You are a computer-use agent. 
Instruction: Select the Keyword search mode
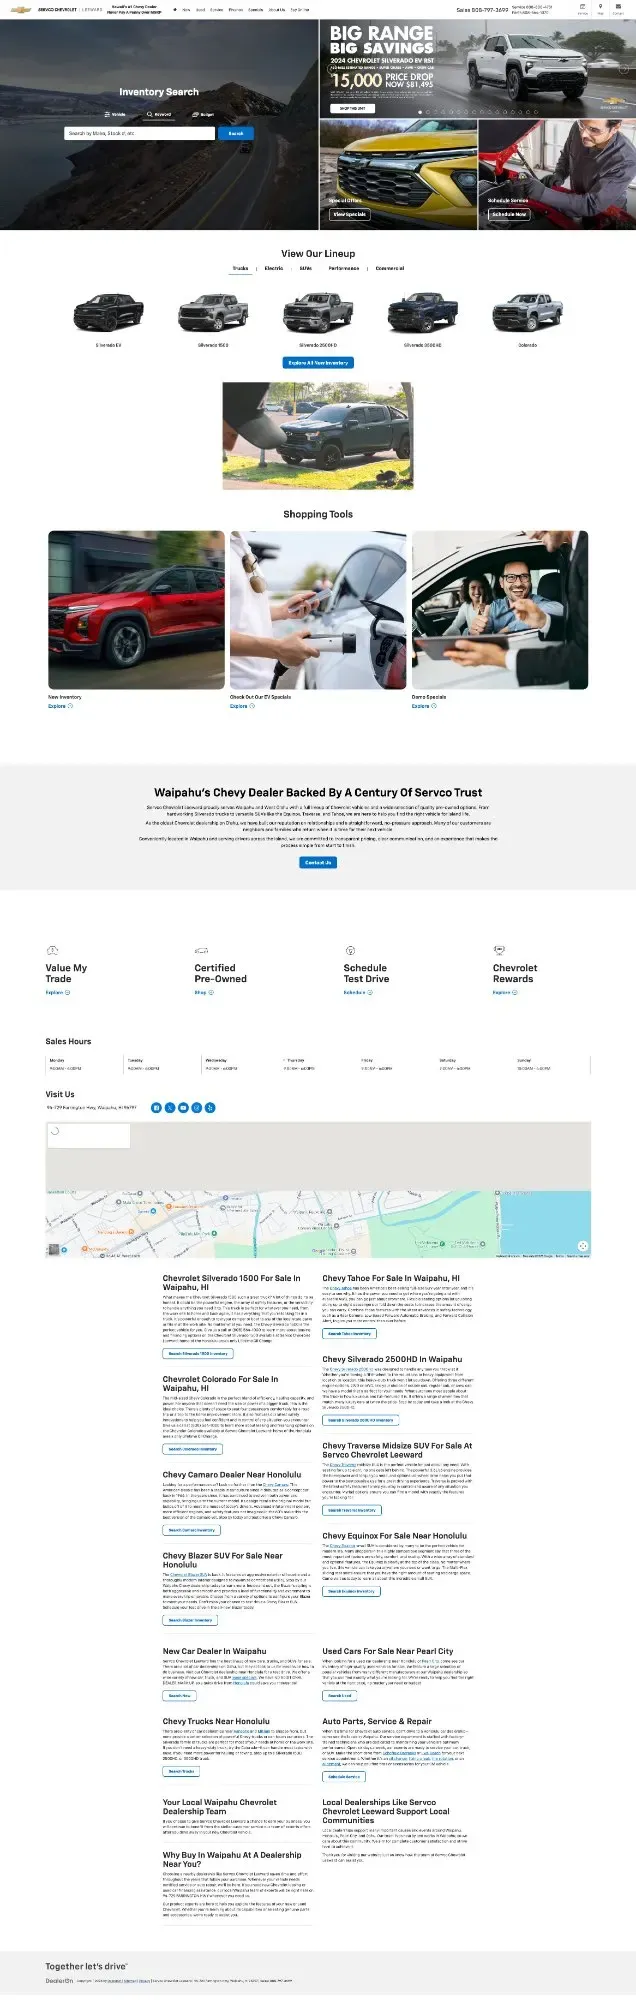point(159,114)
